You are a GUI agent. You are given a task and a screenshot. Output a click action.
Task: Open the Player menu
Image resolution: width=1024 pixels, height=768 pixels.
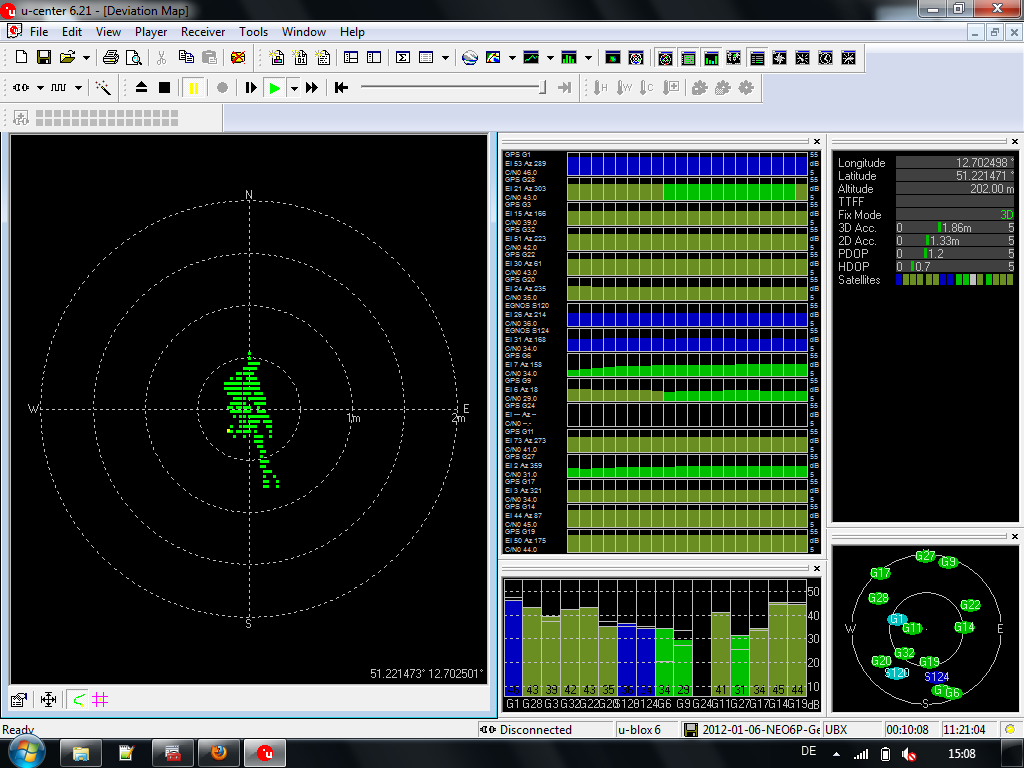tap(151, 32)
